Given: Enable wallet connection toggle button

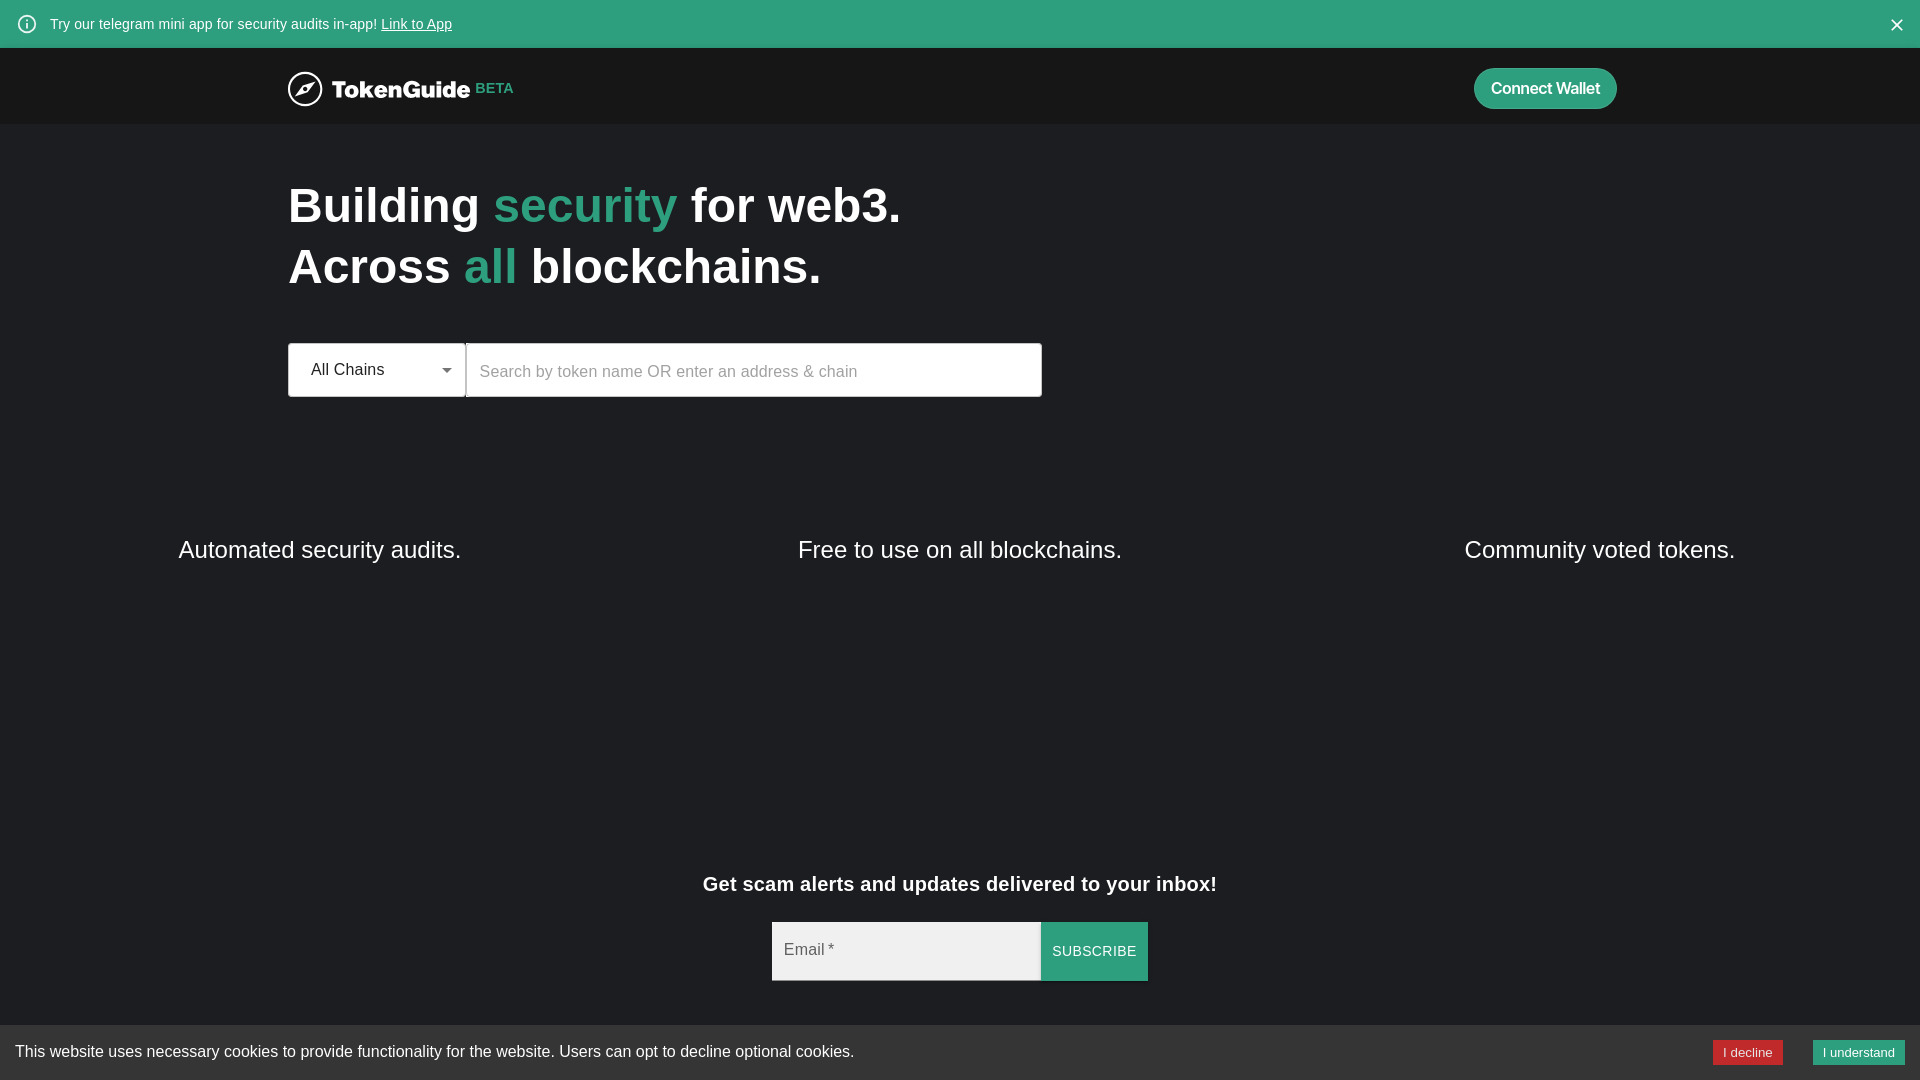Looking at the screenshot, I should [x=1545, y=88].
